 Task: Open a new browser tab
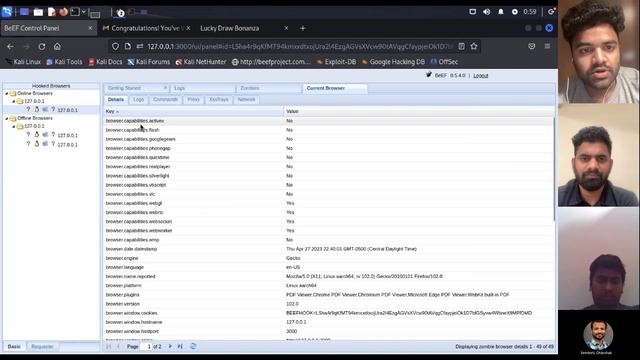302,28
